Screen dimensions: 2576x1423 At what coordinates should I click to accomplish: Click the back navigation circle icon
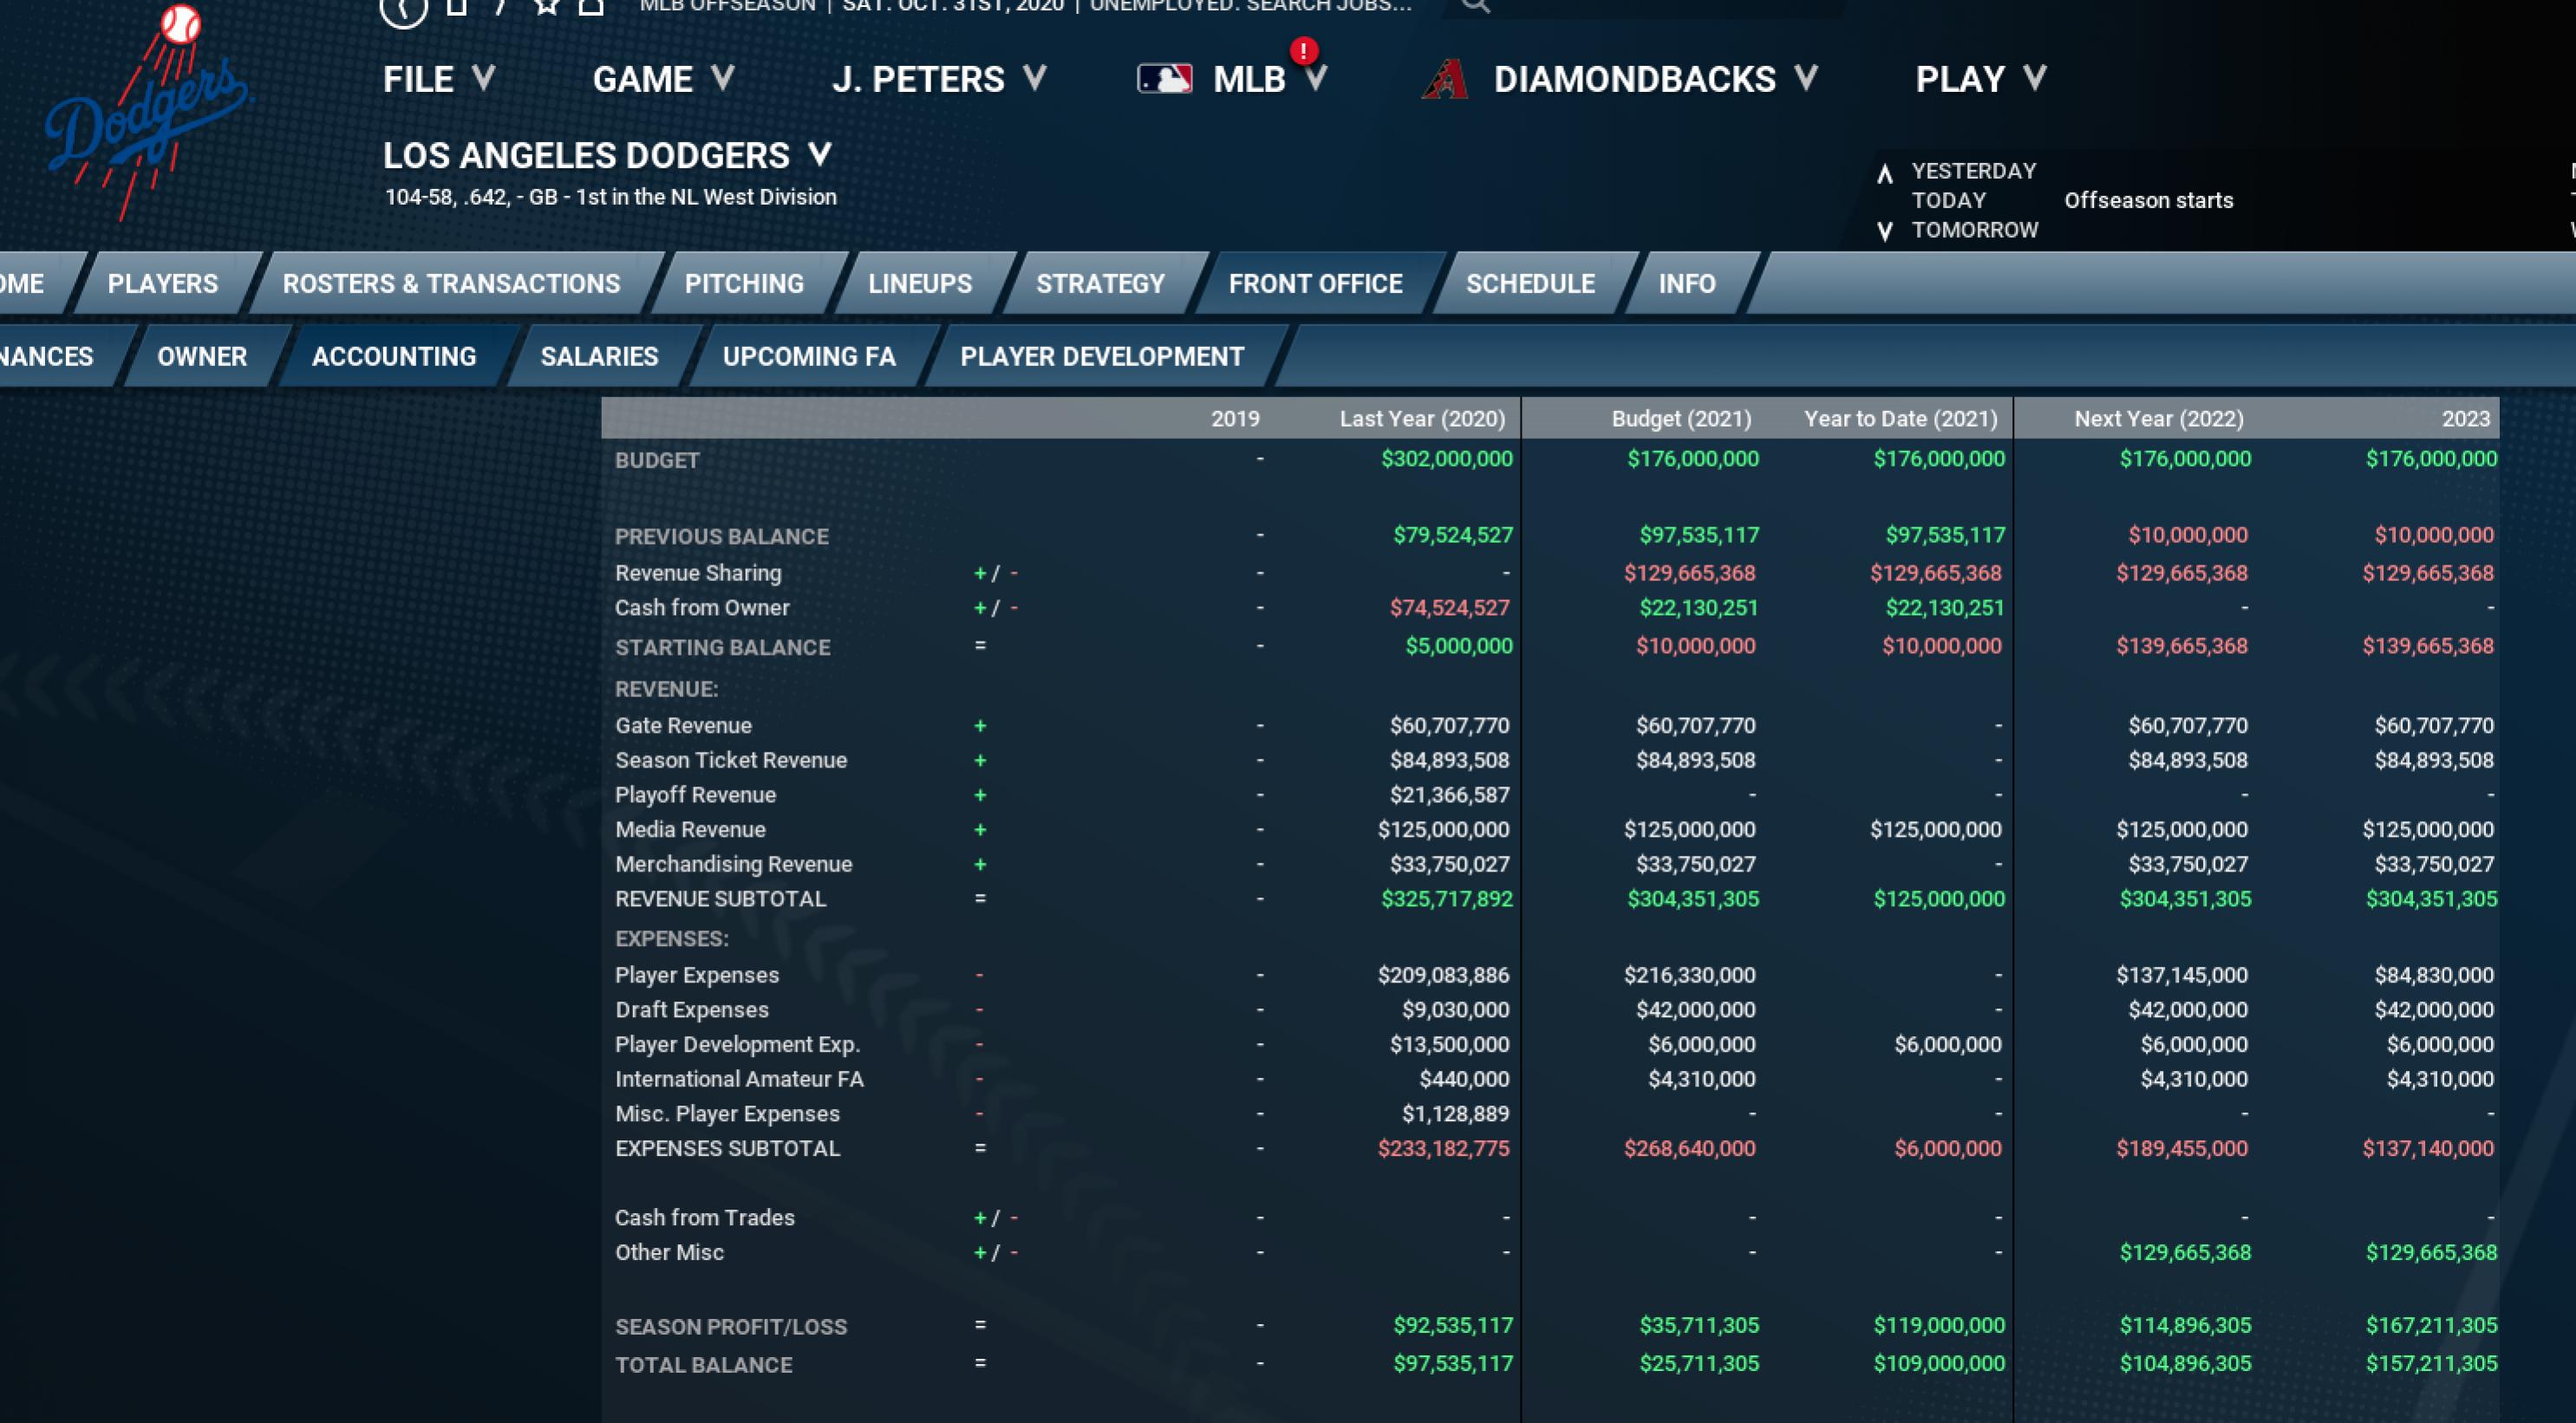click(403, 9)
